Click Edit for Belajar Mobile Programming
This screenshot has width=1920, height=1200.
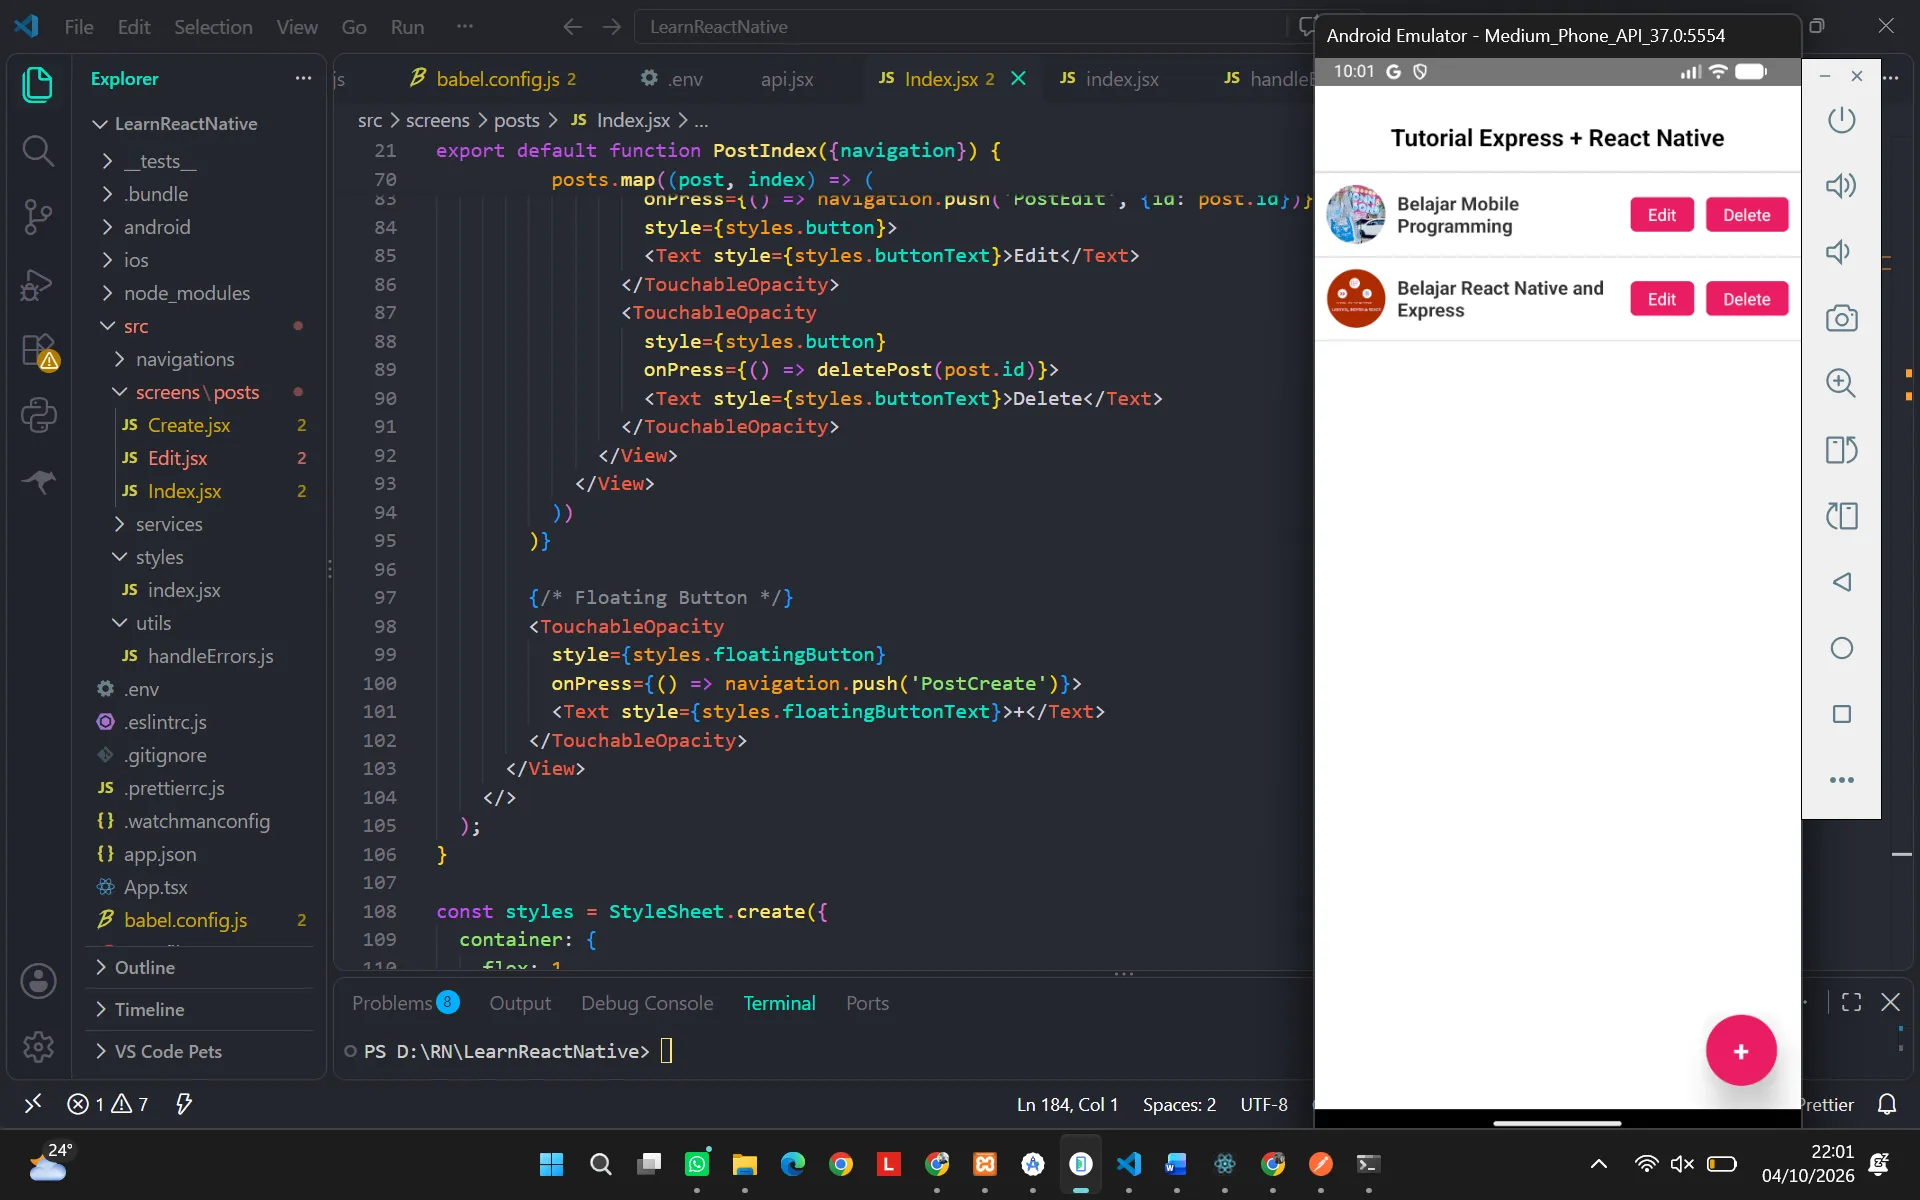point(1661,215)
